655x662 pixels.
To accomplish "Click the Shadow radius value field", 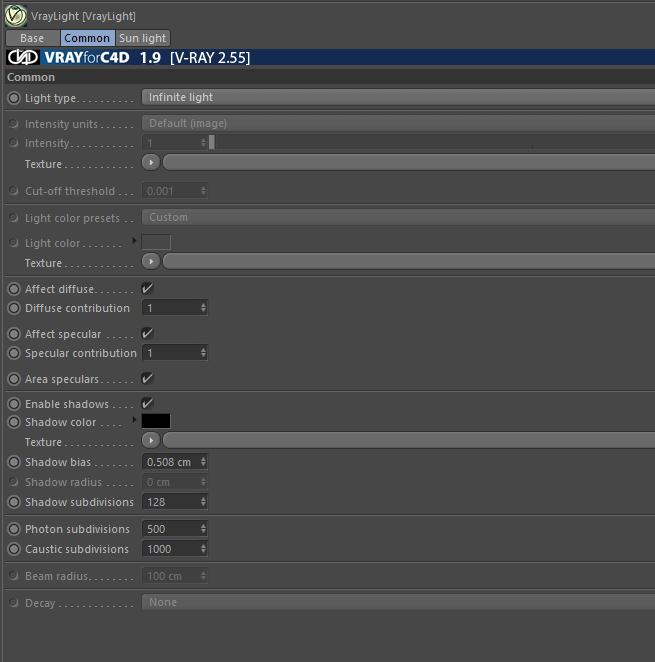I will point(174,482).
